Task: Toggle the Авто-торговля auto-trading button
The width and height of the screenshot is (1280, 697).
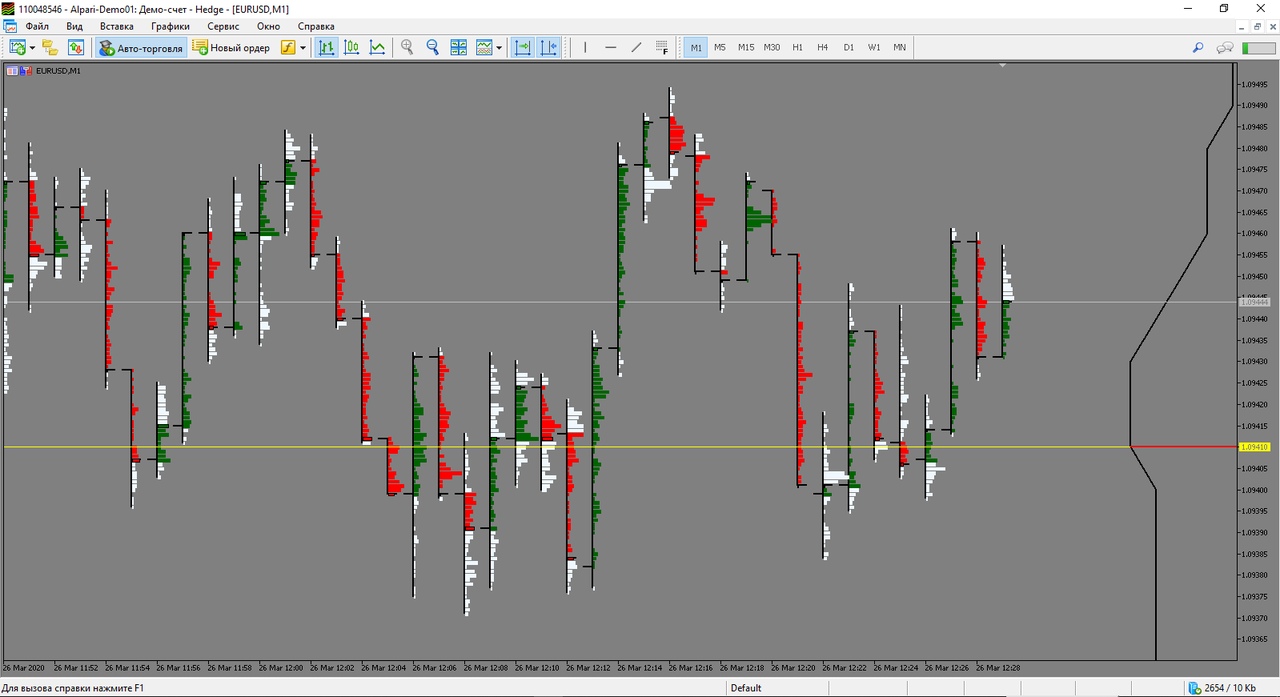Action: click(141, 47)
